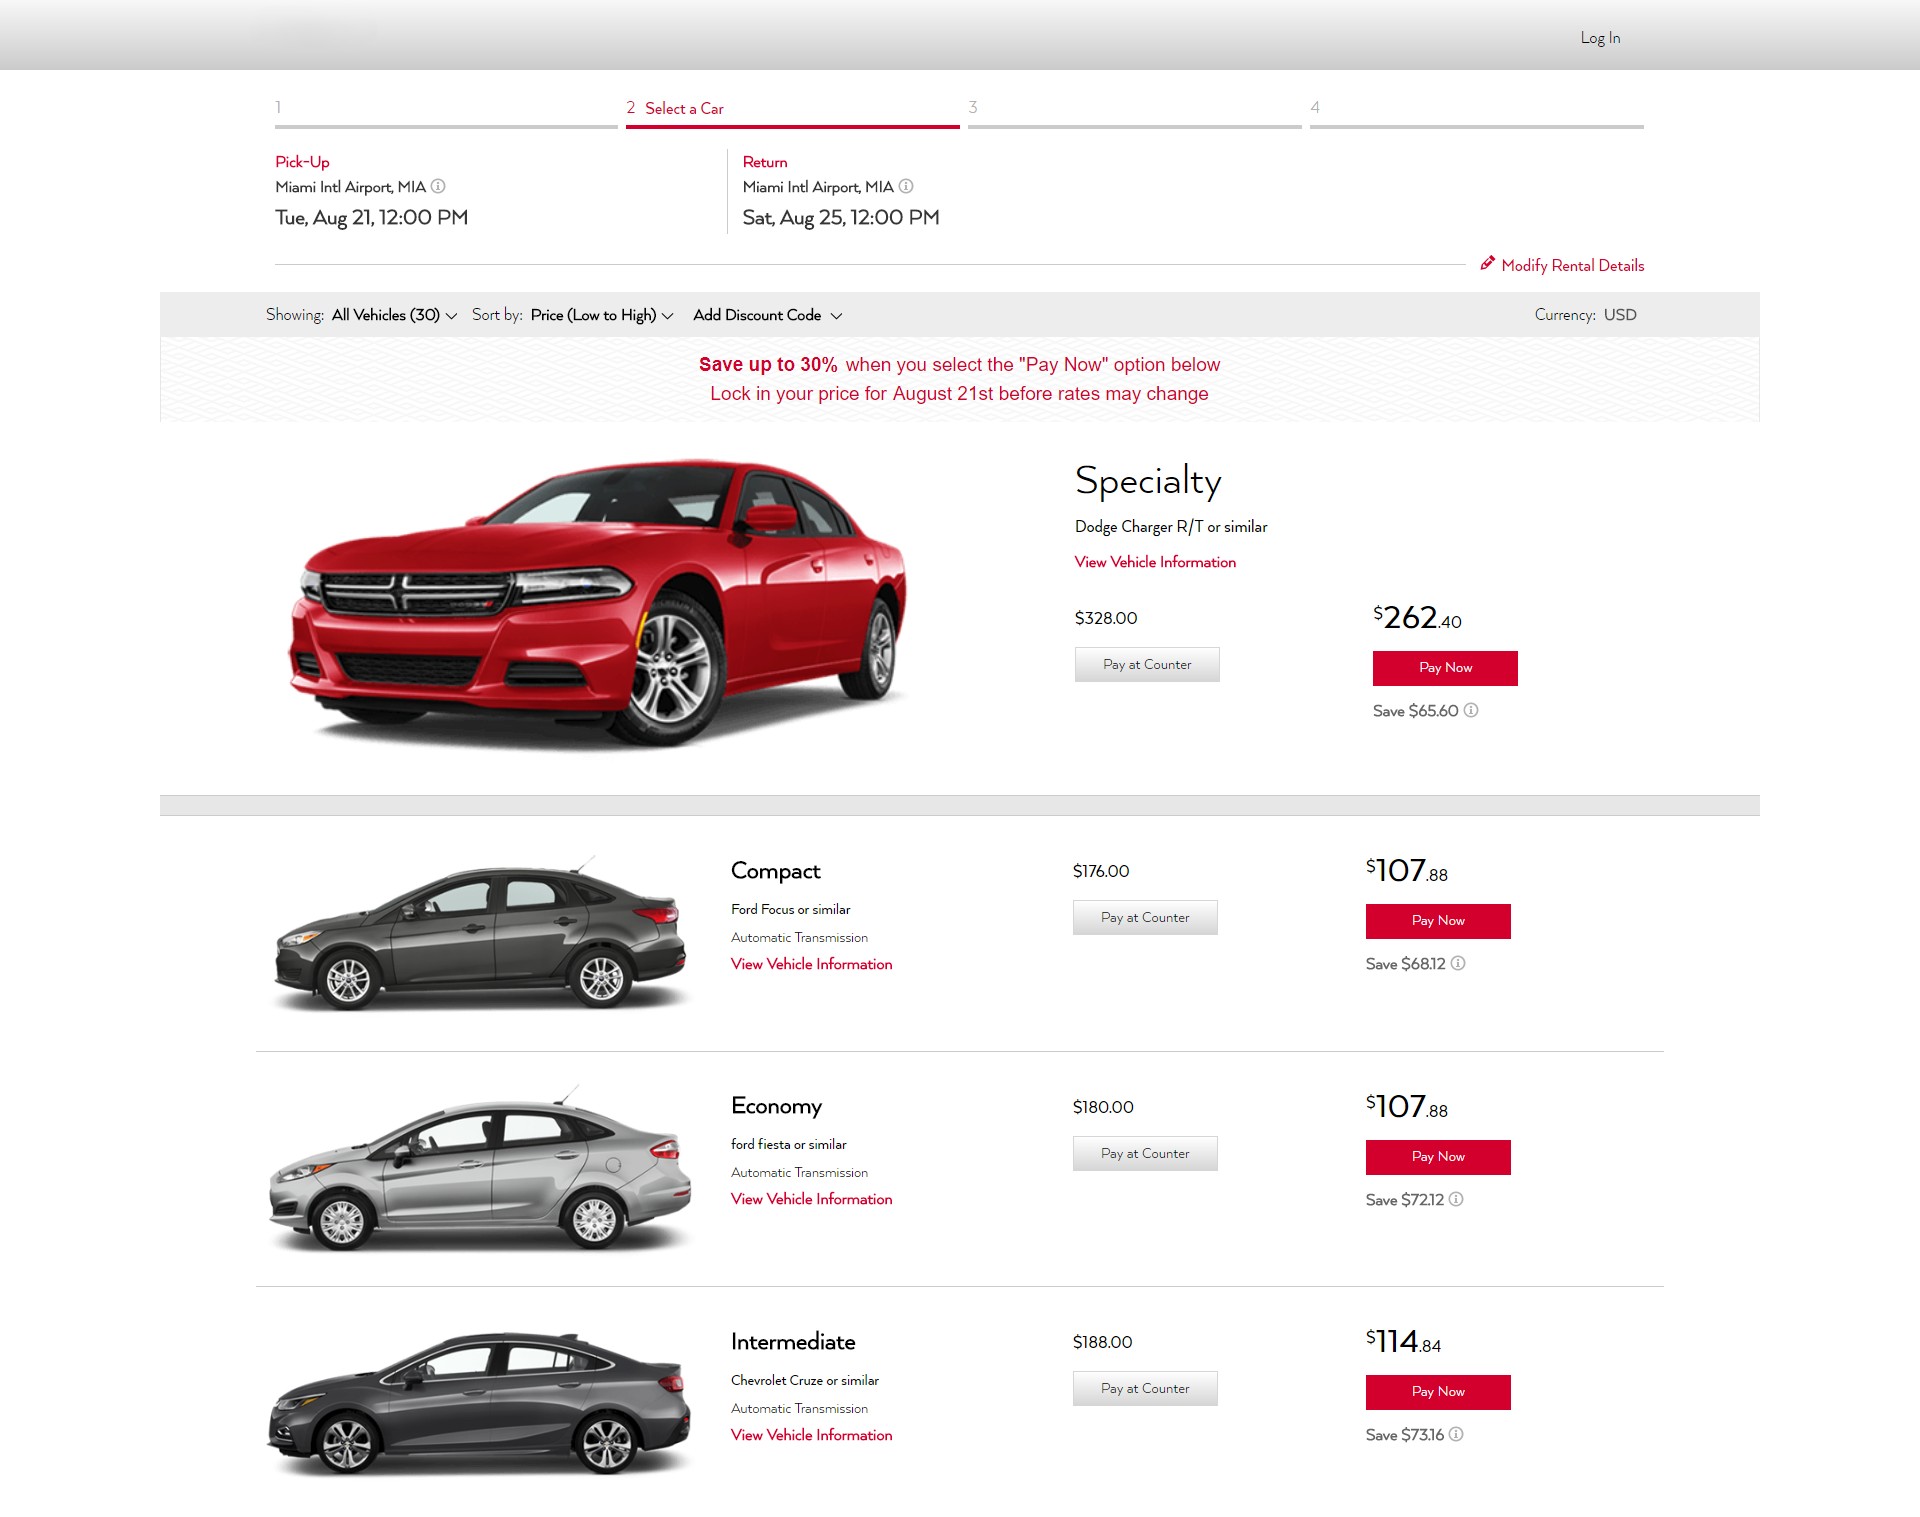Click the pencil icon next to Modify Rental Details
The image size is (1920, 1517).
point(1487,264)
